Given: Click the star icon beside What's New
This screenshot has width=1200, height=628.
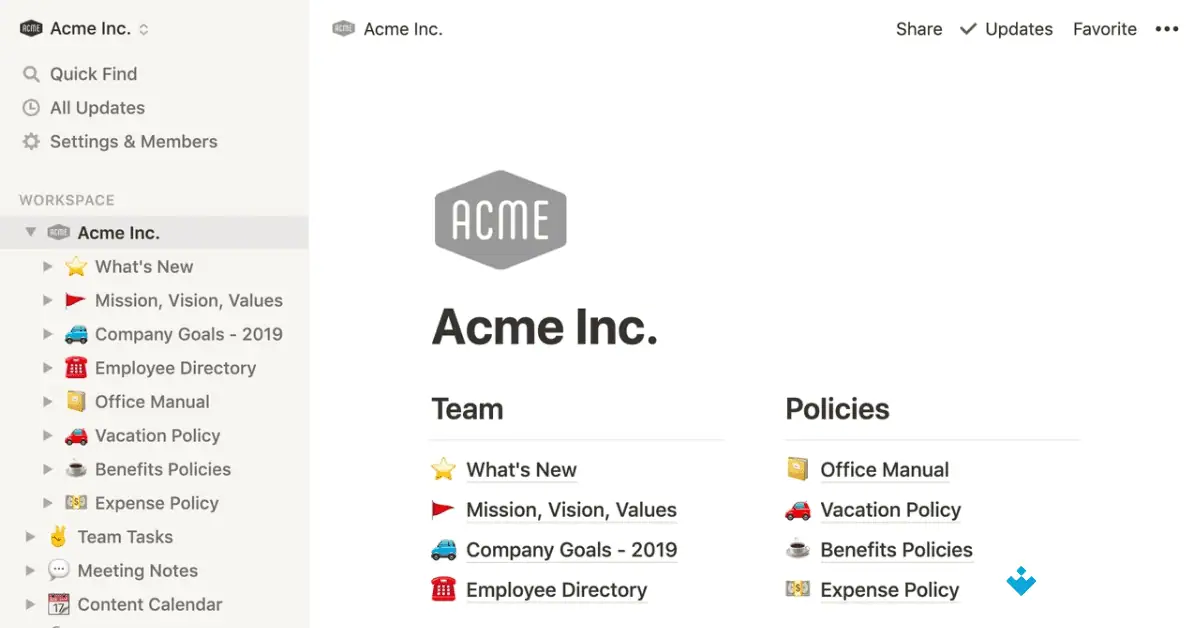Looking at the screenshot, I should pos(76,266).
